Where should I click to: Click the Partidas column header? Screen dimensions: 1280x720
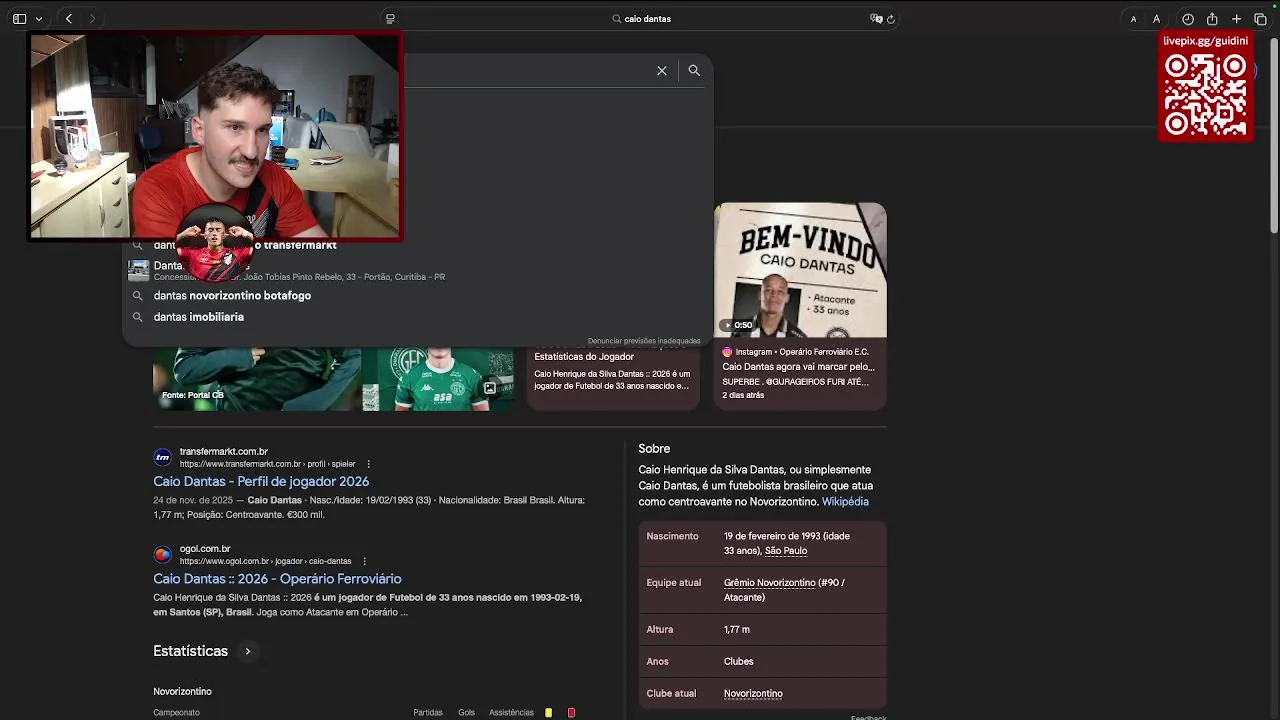click(x=428, y=713)
